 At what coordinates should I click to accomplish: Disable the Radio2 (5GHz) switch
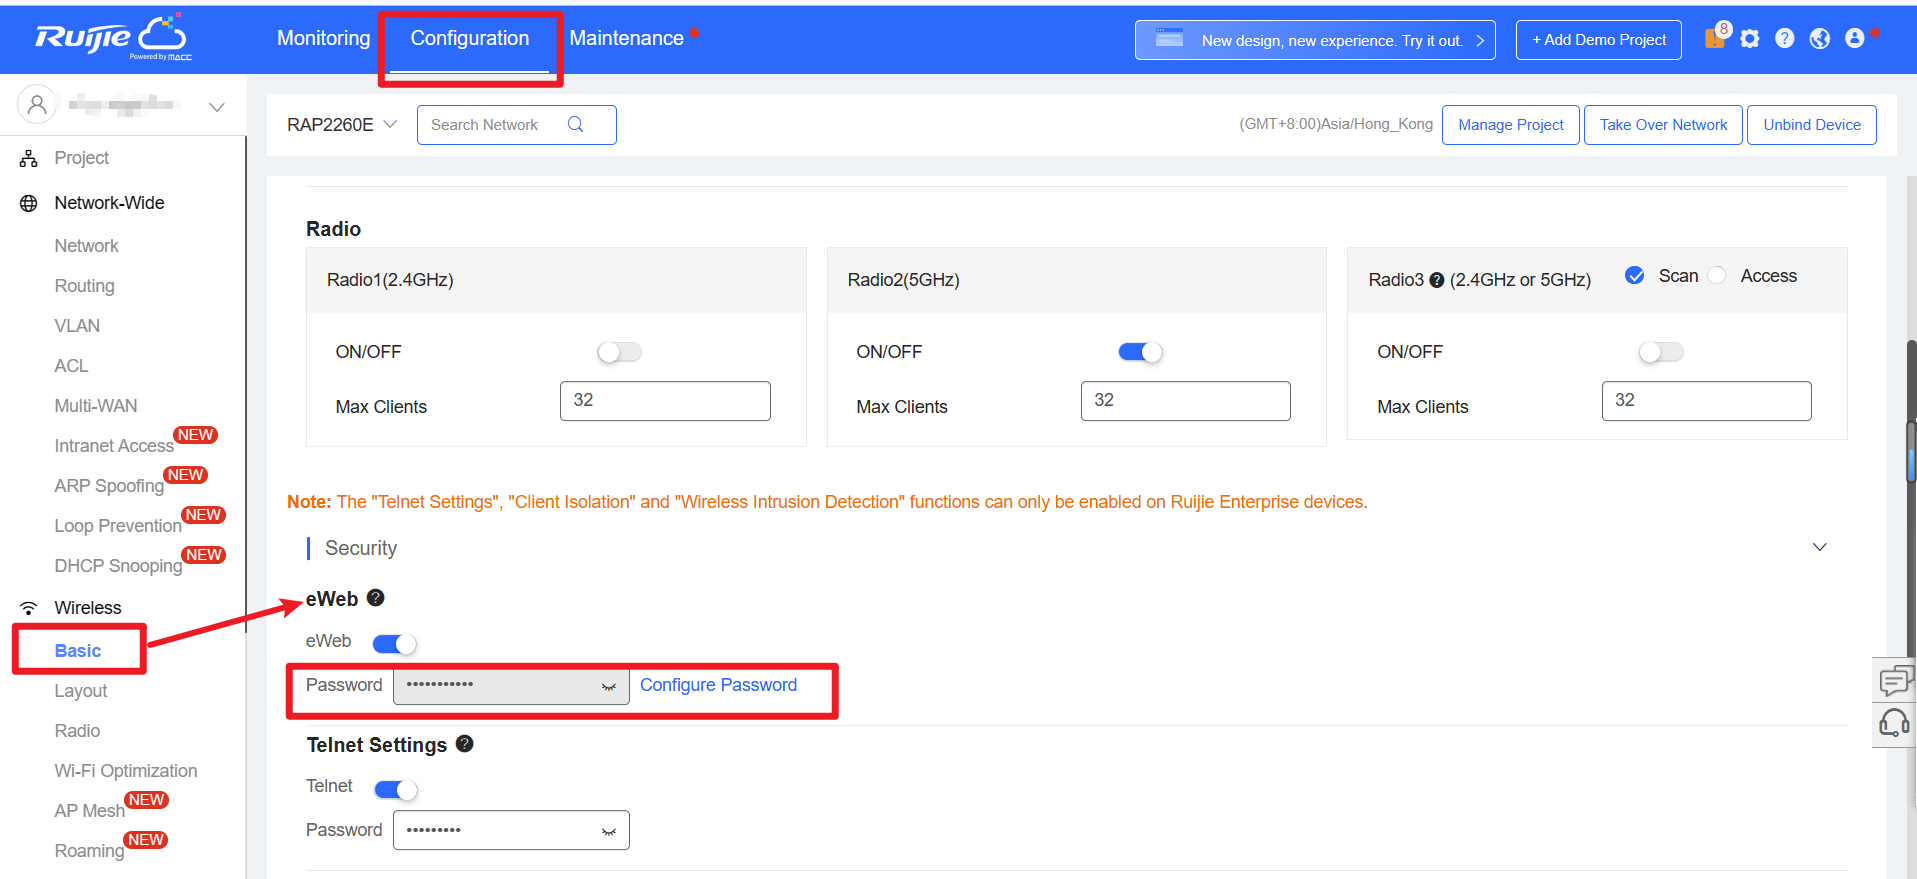(x=1140, y=352)
